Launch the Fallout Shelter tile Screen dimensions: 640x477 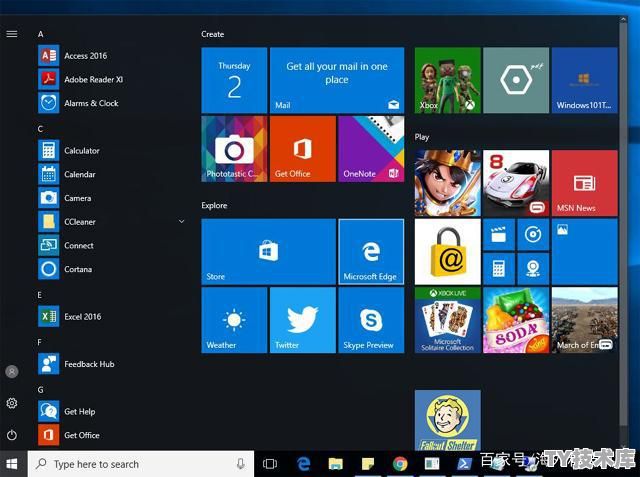coord(448,420)
